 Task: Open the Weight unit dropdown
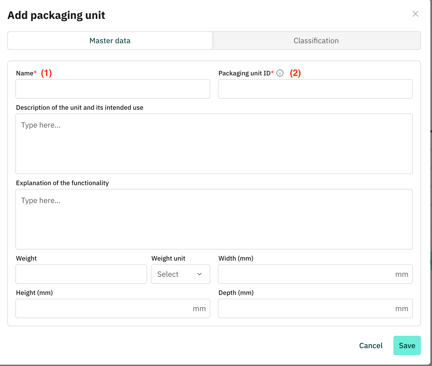181,274
